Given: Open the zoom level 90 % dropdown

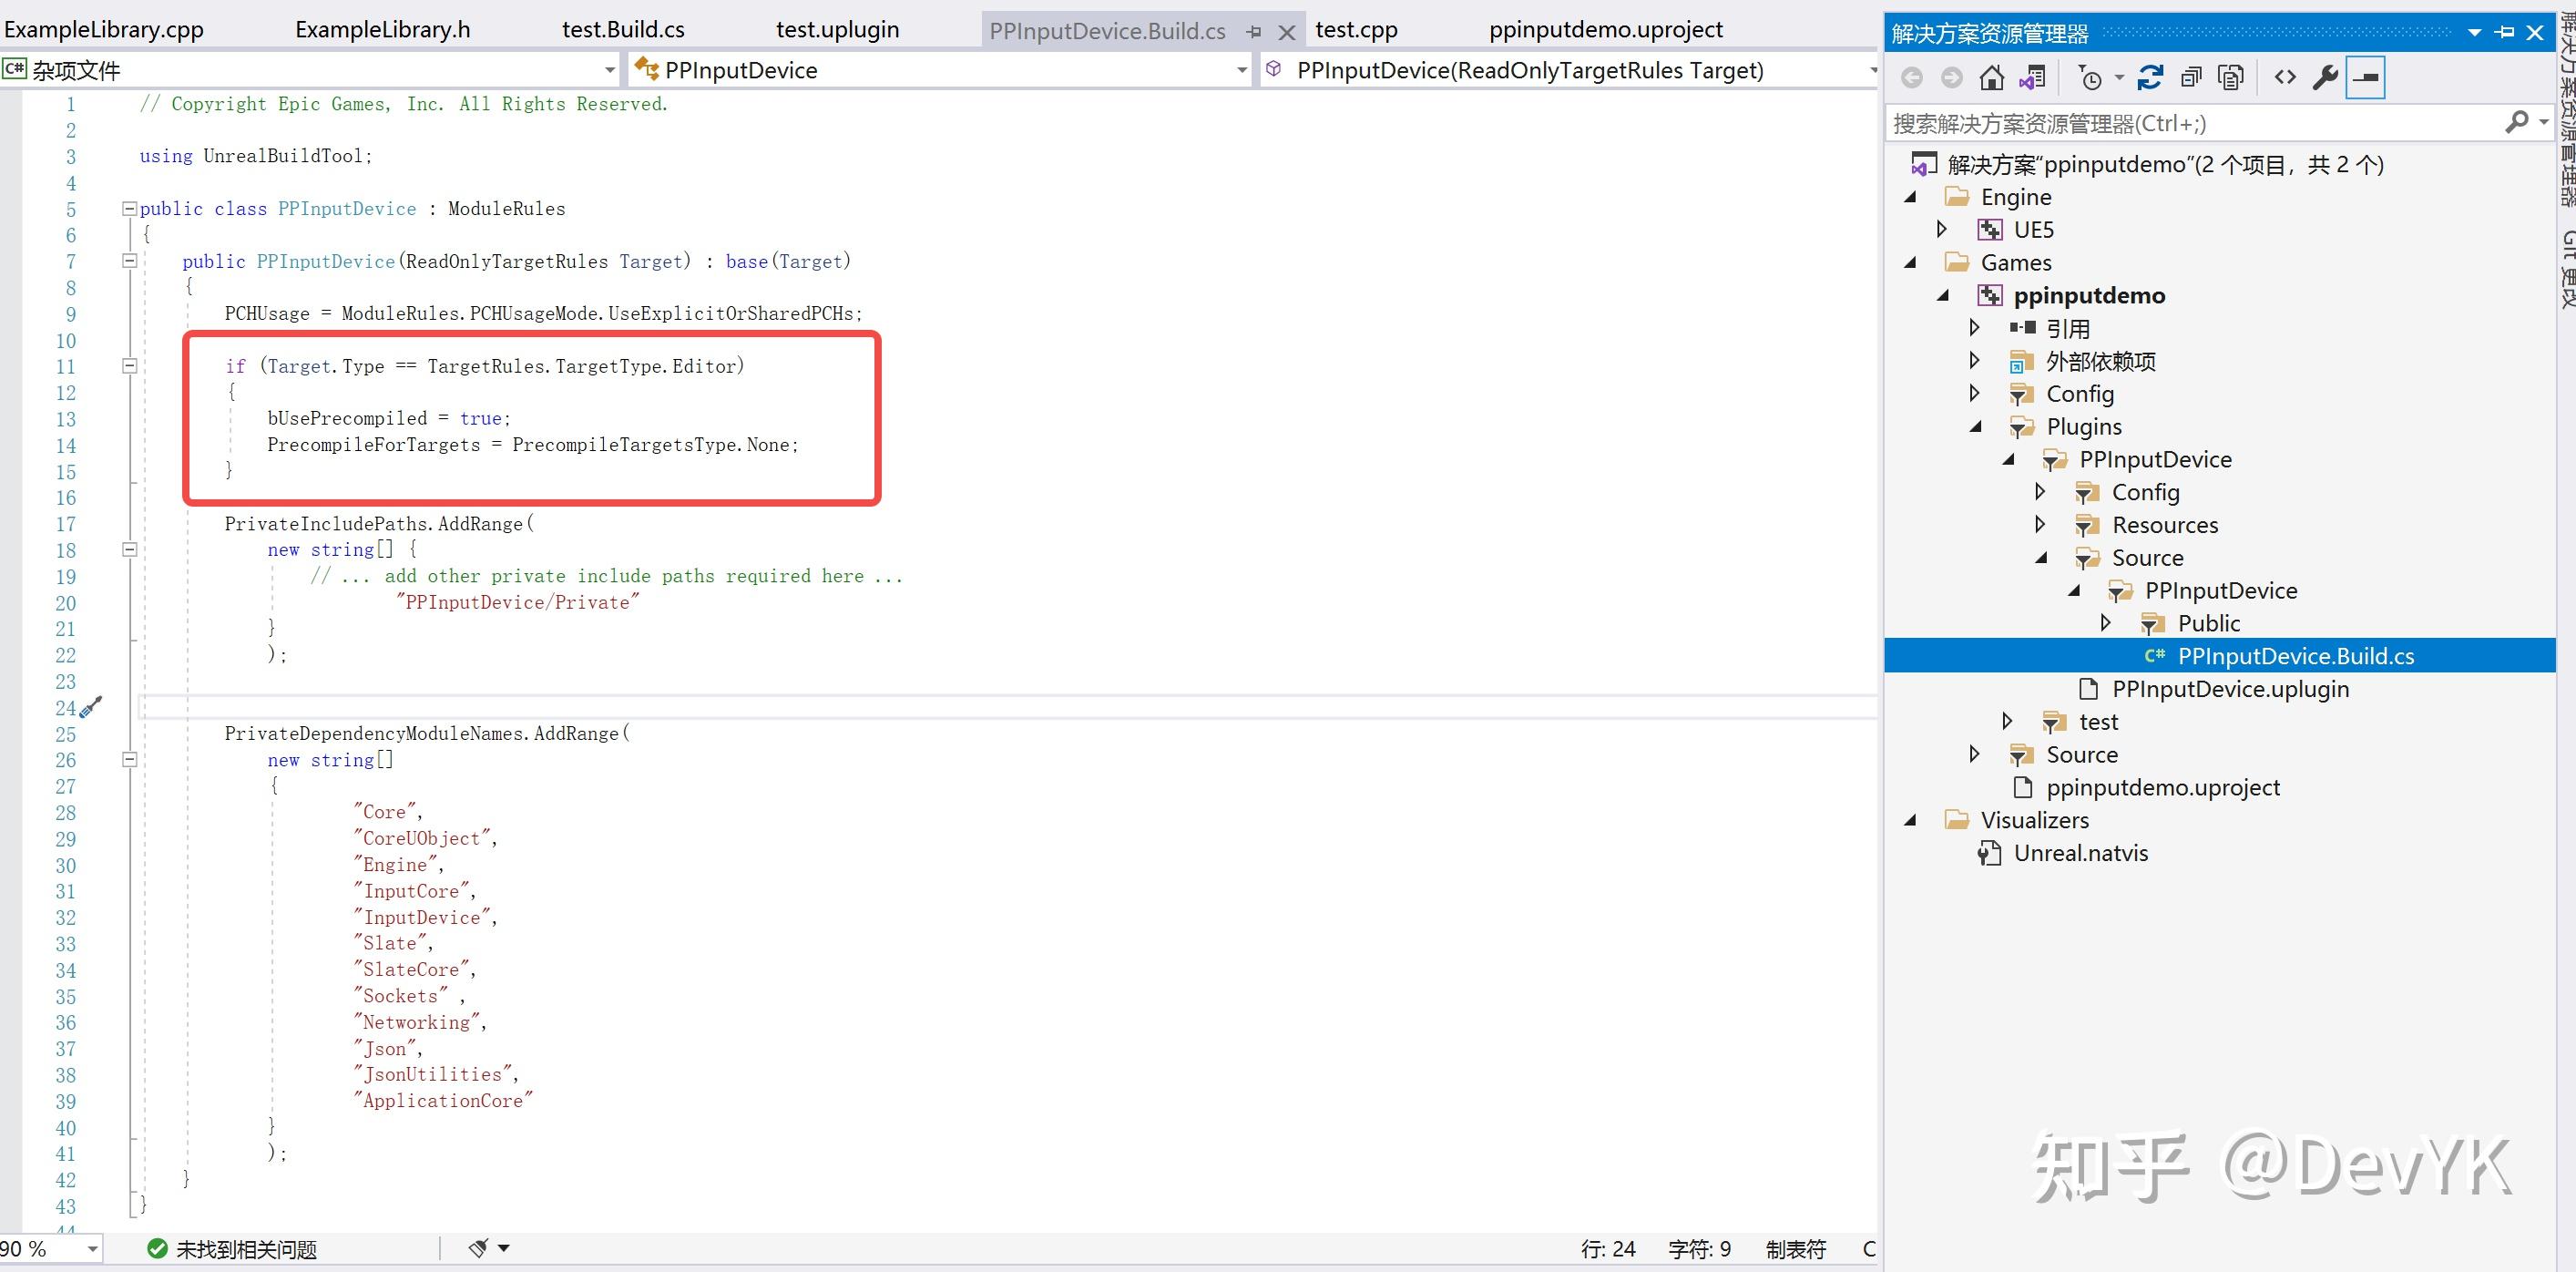Looking at the screenshot, I should (92, 1248).
